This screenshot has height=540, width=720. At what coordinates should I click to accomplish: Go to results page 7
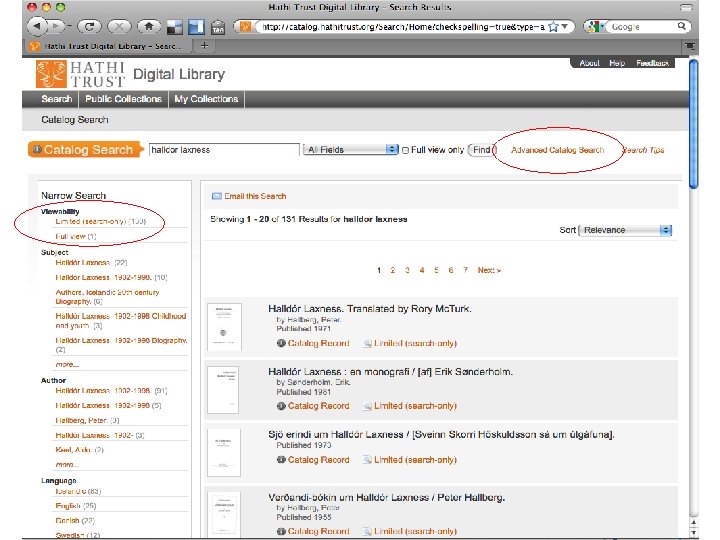[465, 270]
